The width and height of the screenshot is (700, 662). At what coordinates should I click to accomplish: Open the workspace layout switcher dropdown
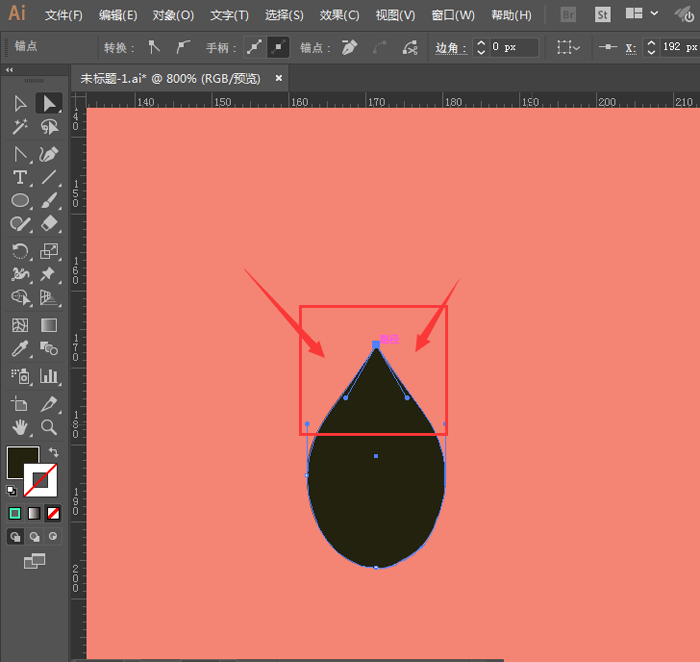pos(640,15)
